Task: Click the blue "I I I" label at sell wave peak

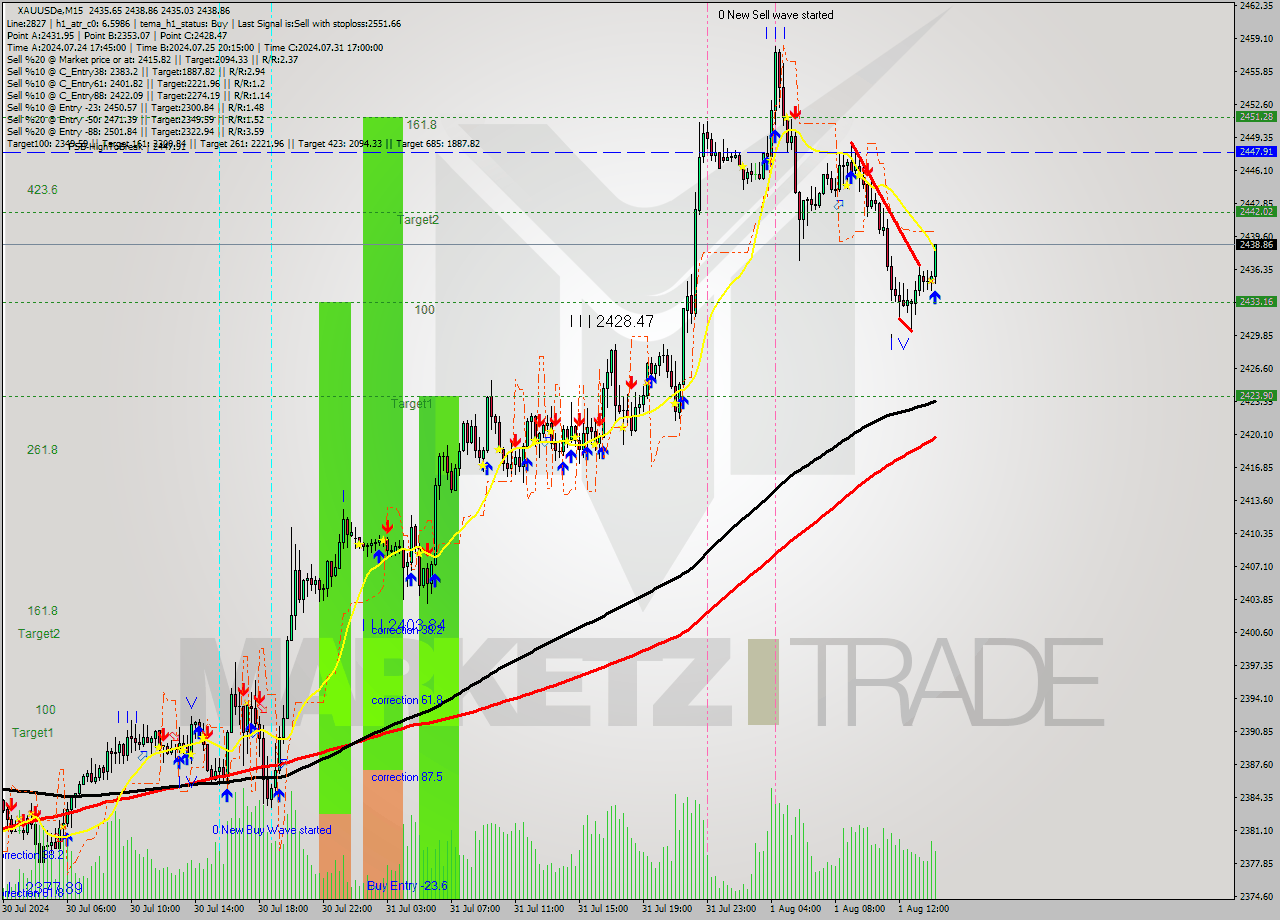Action: pos(776,33)
